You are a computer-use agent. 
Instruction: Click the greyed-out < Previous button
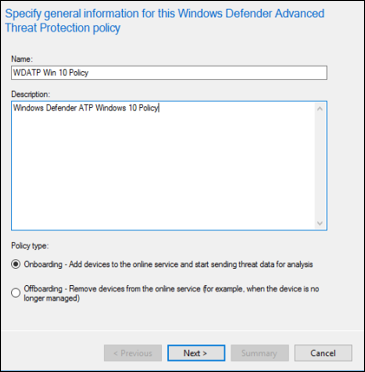click(133, 353)
